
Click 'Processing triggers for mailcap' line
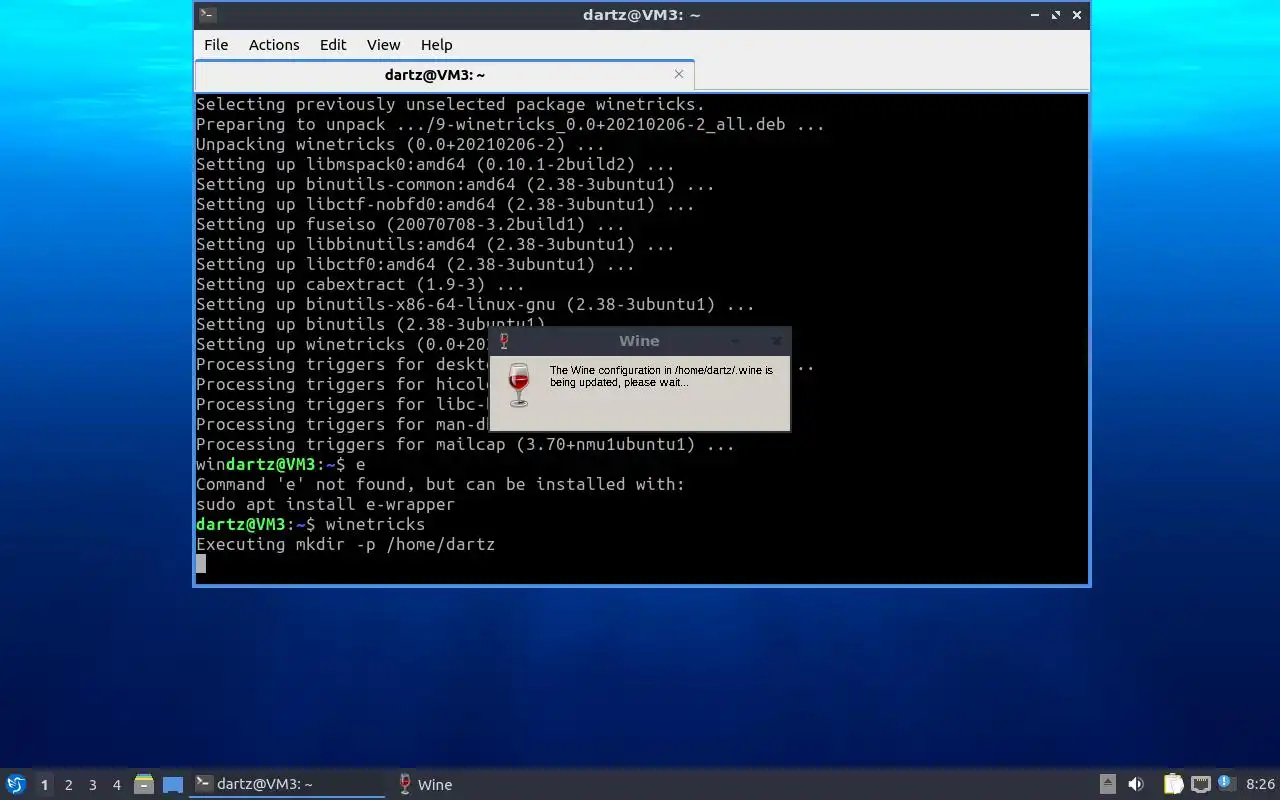tap(465, 444)
